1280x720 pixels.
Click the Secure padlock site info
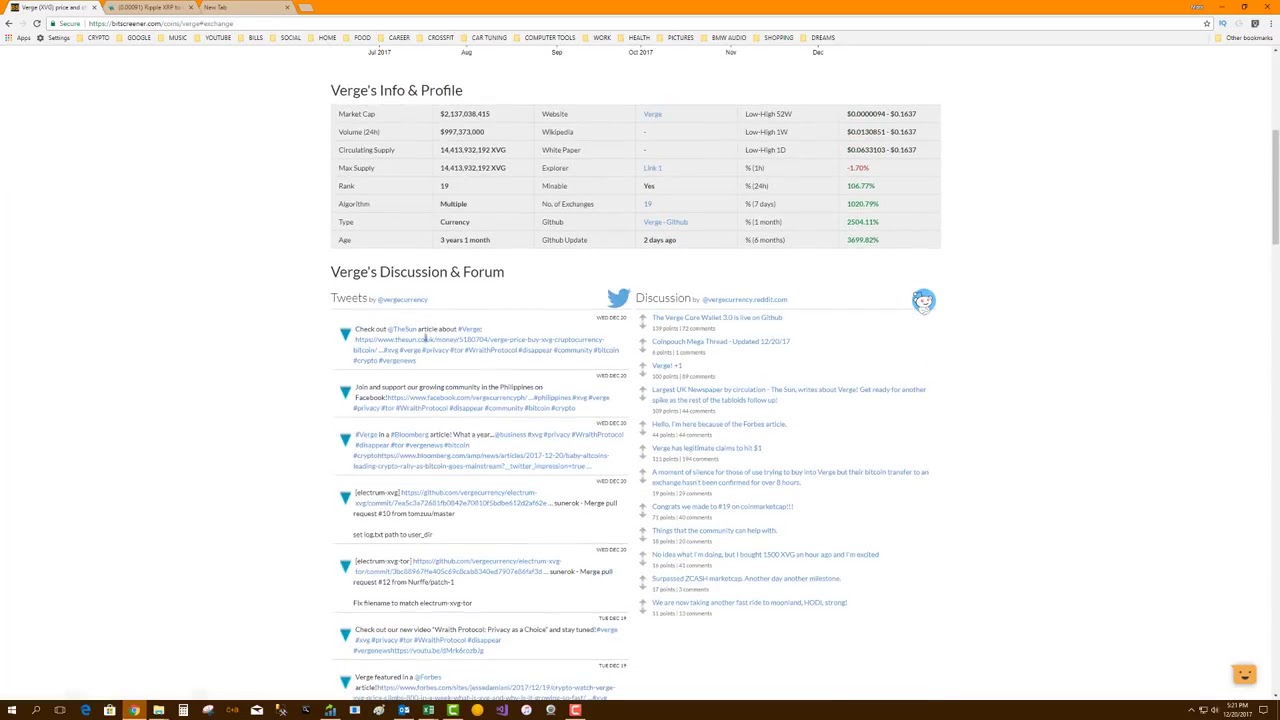coord(65,23)
